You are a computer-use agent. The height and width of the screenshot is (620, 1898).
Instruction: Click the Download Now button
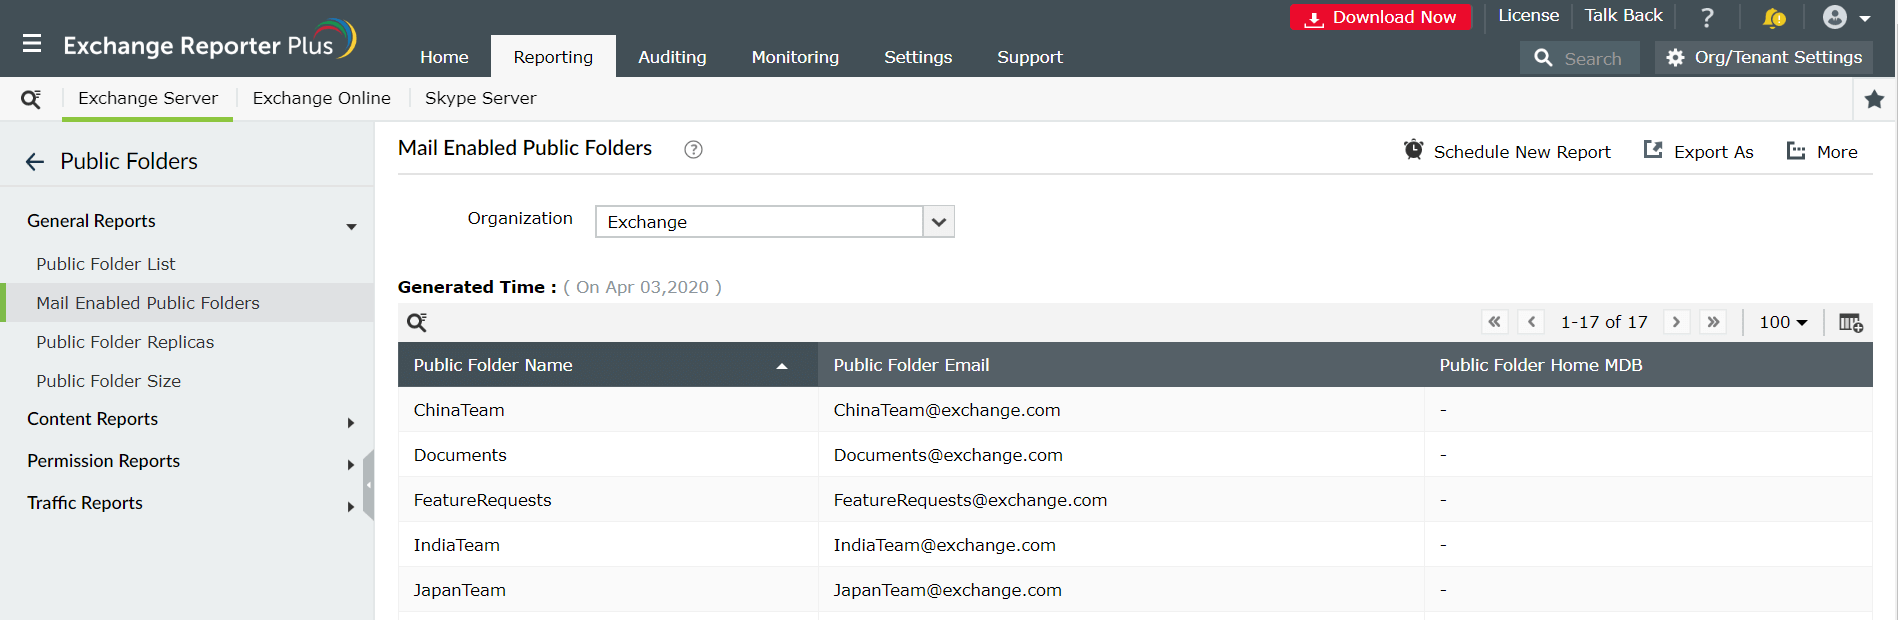(x=1381, y=17)
